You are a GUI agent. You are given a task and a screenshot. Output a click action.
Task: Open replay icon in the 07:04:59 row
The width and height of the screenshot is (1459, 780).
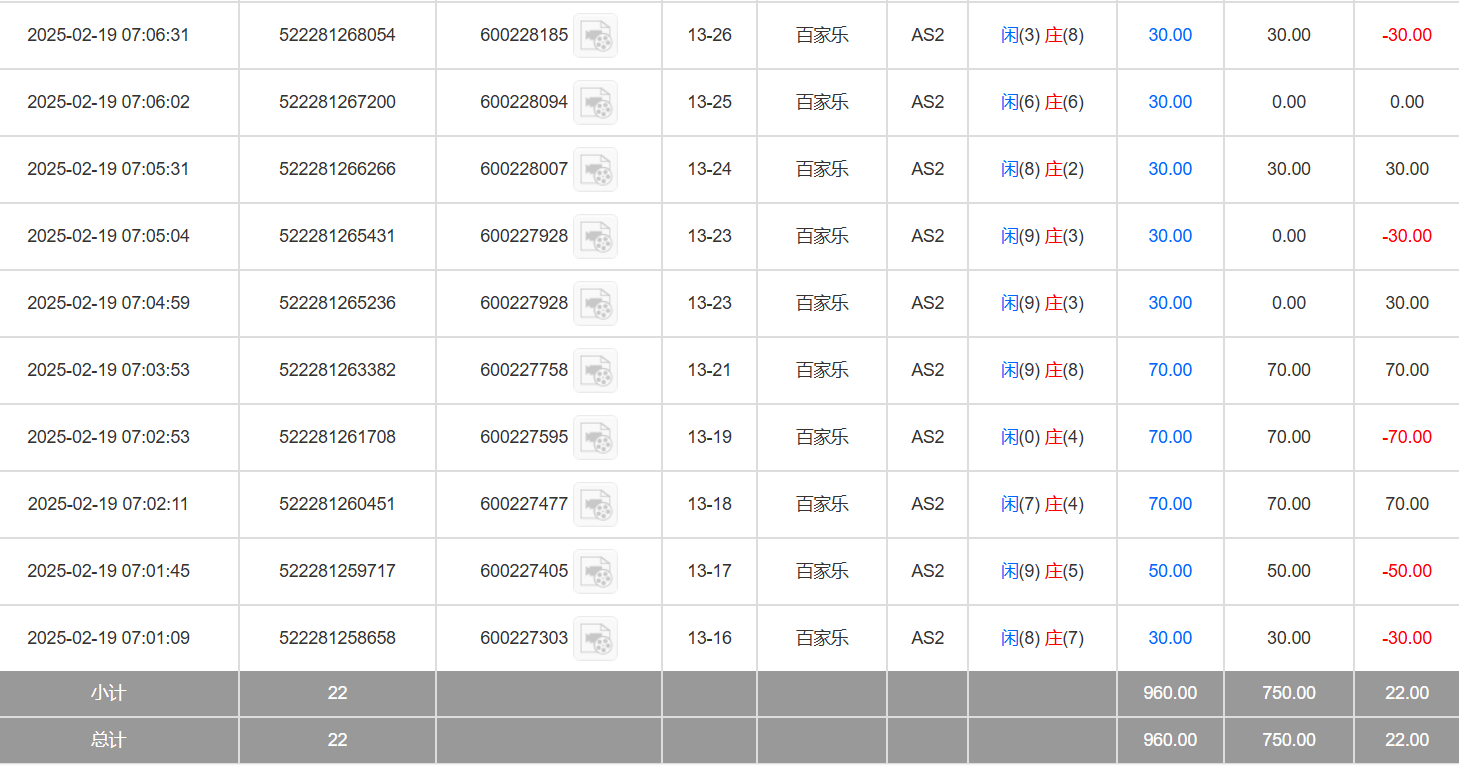(x=595, y=304)
